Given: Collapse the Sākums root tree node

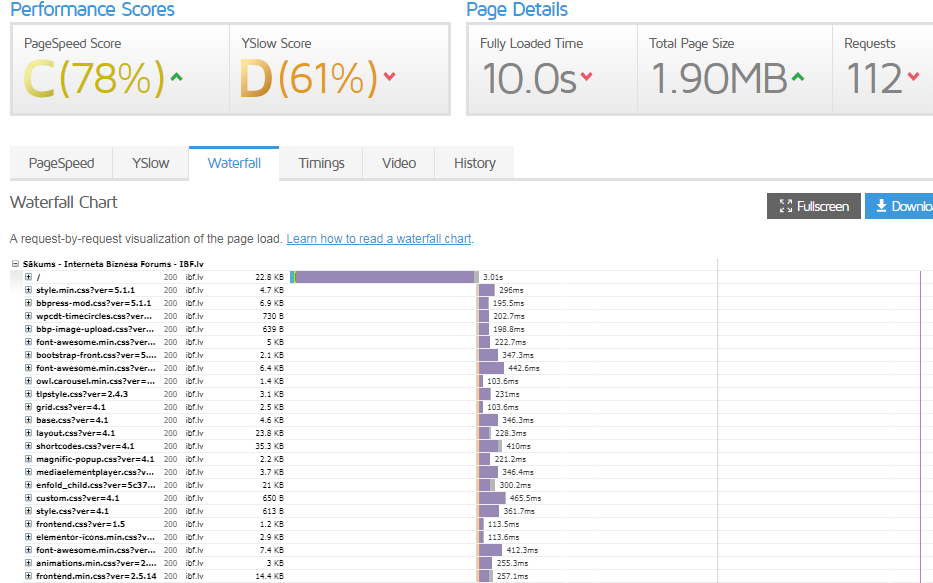Looking at the screenshot, I should point(15,264).
